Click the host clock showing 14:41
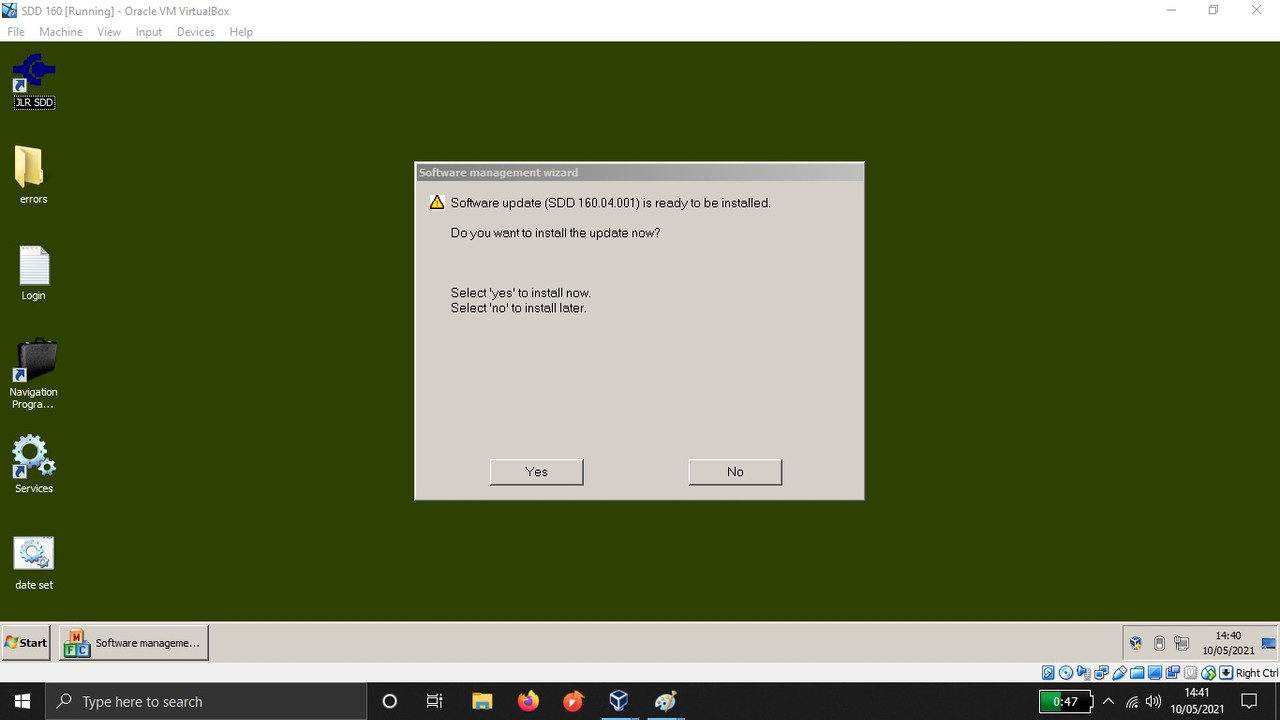The width and height of the screenshot is (1280, 720). pyautogui.click(x=1198, y=702)
